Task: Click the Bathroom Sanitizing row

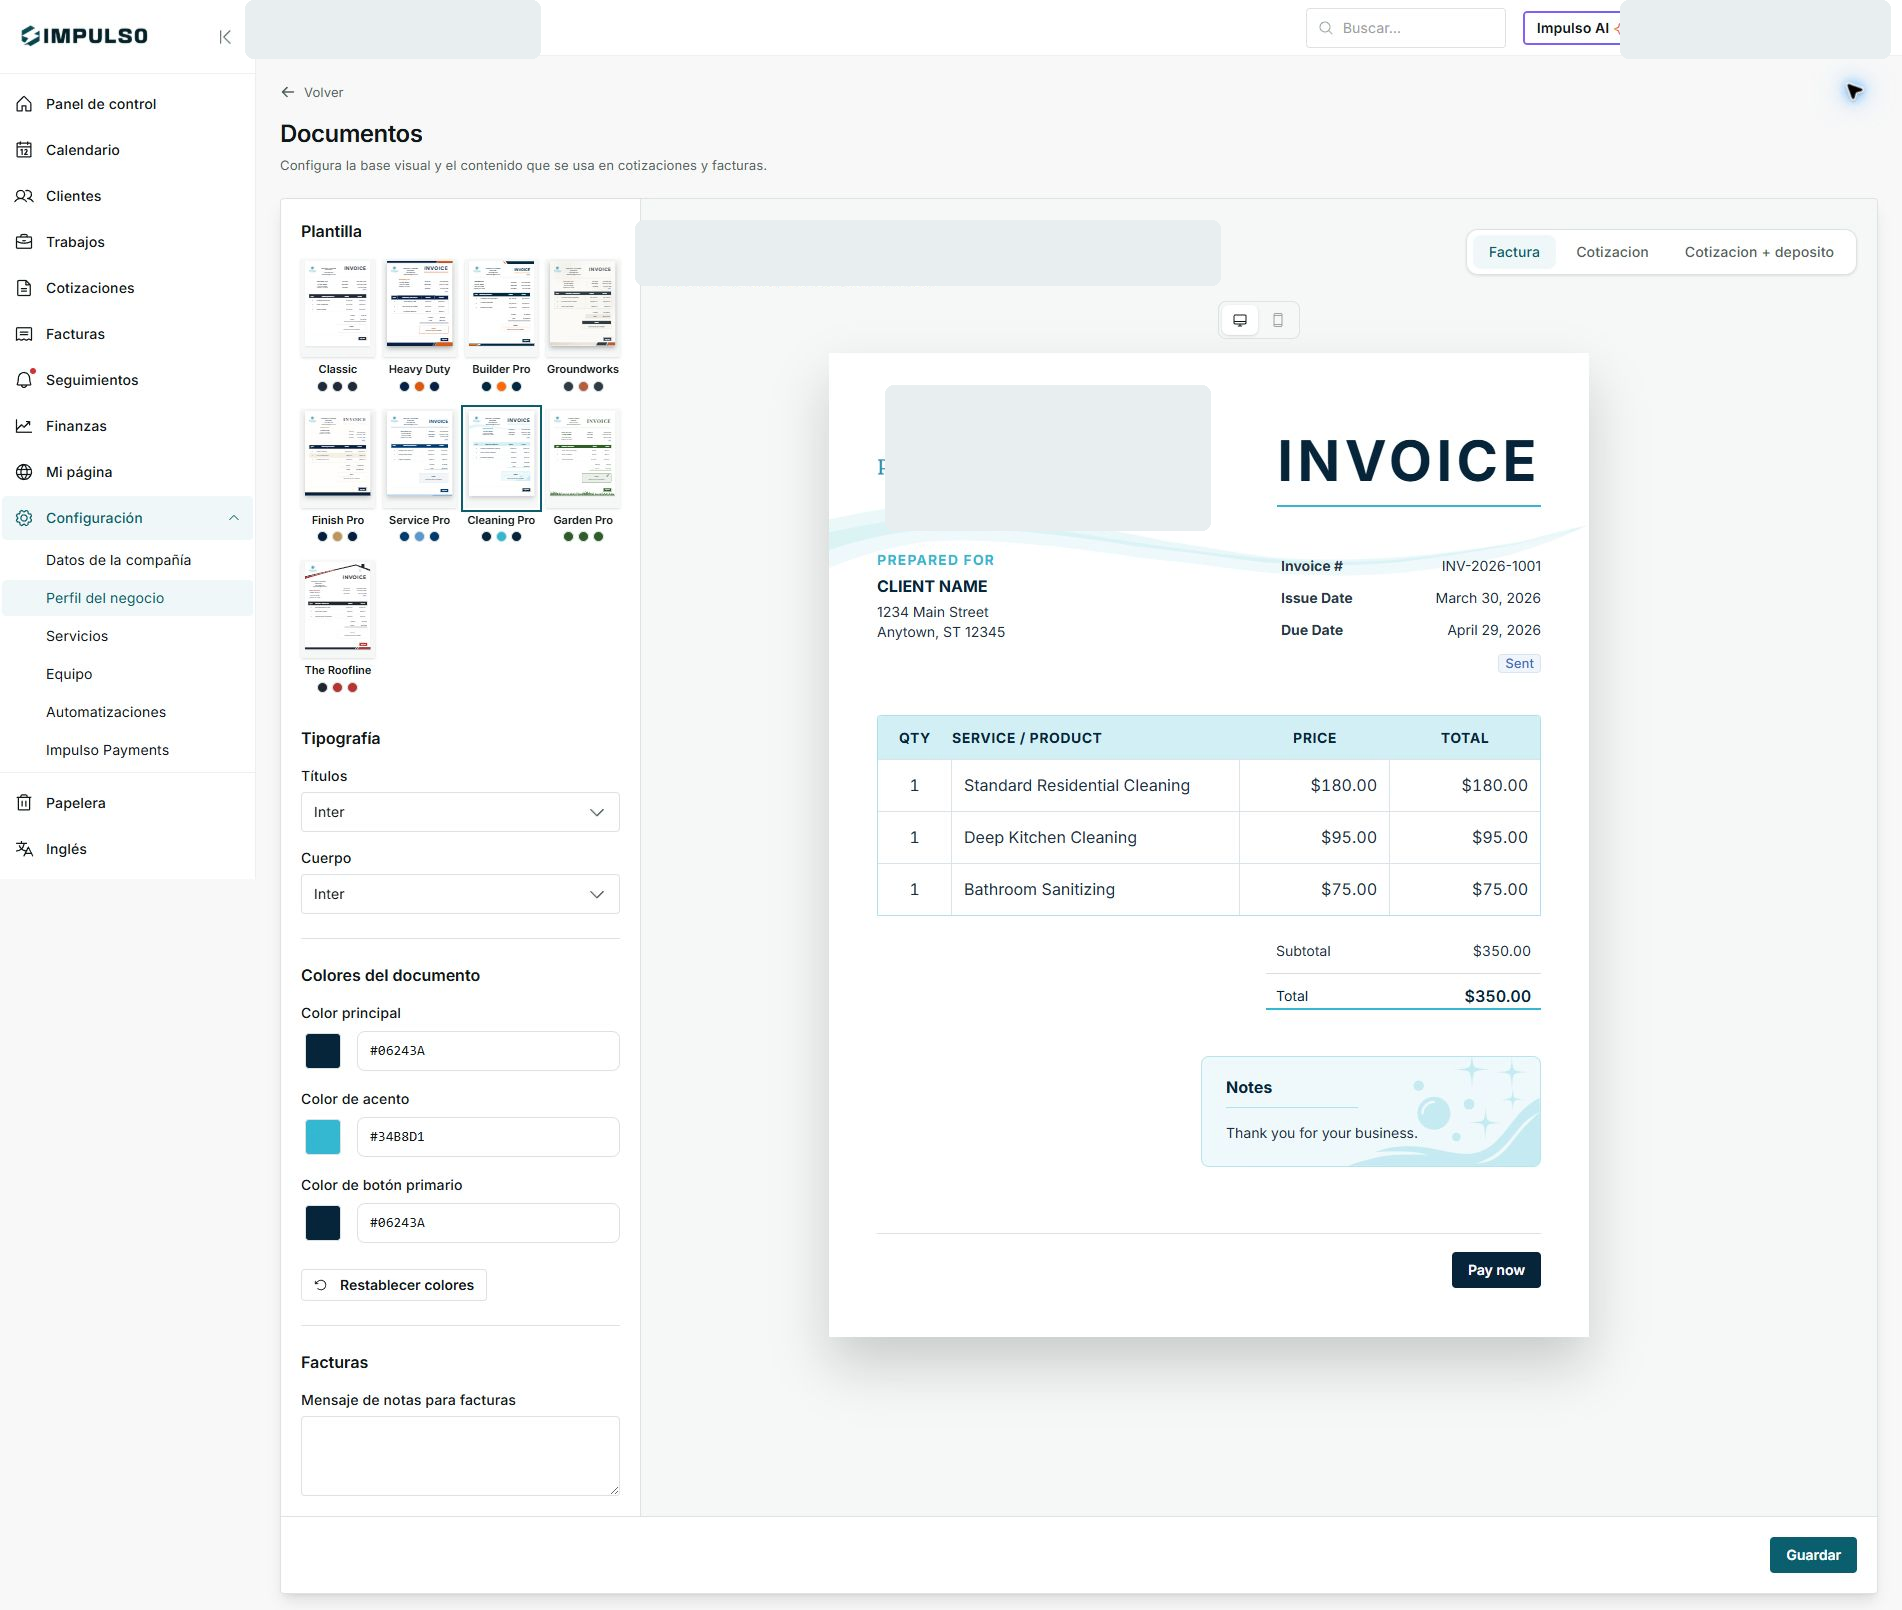Action: point(1208,890)
